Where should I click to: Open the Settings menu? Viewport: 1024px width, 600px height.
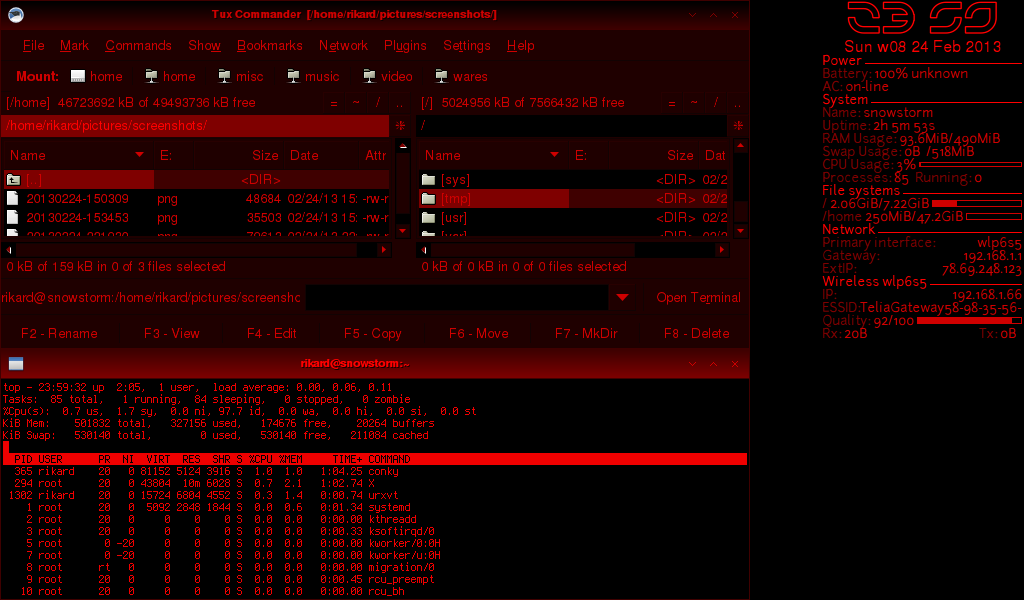[467, 46]
